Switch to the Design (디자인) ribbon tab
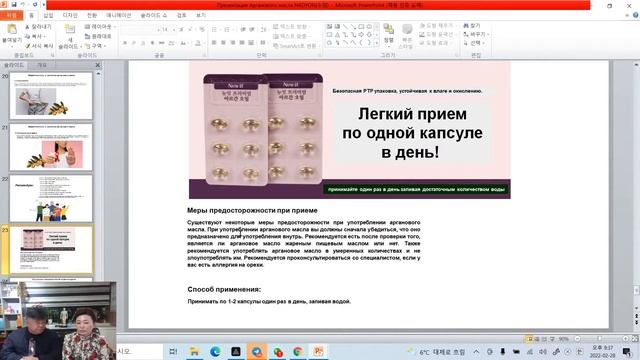The height and width of the screenshot is (360, 640). 70,16
